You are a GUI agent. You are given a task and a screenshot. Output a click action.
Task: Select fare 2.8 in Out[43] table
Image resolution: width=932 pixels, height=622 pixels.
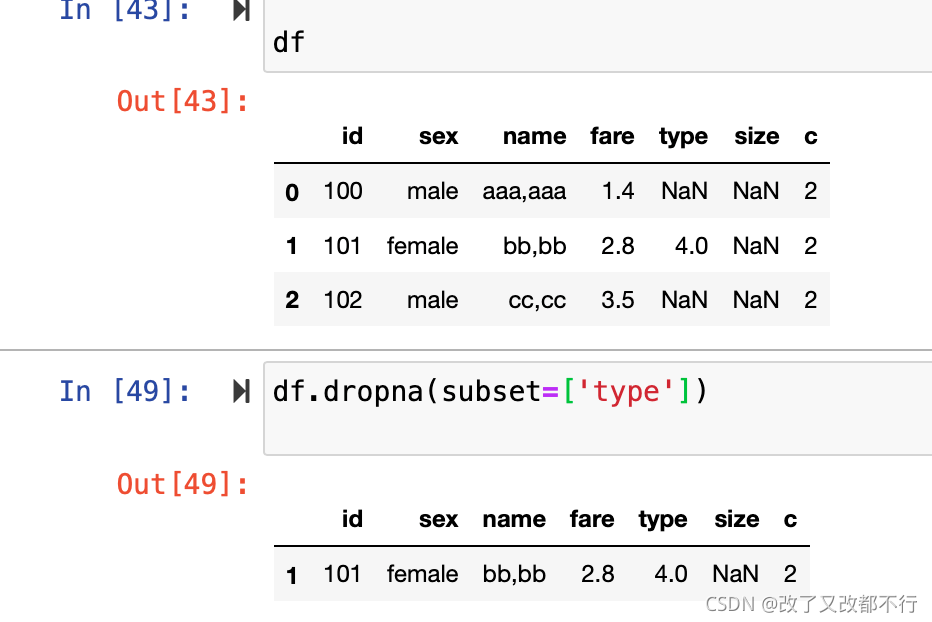point(618,246)
